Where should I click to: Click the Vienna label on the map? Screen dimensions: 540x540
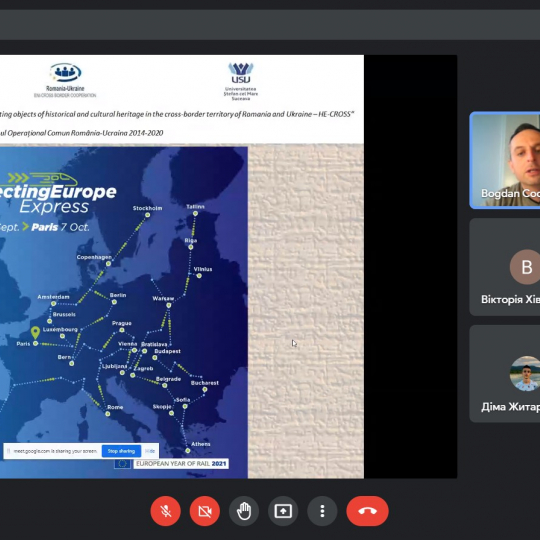[x=127, y=344]
